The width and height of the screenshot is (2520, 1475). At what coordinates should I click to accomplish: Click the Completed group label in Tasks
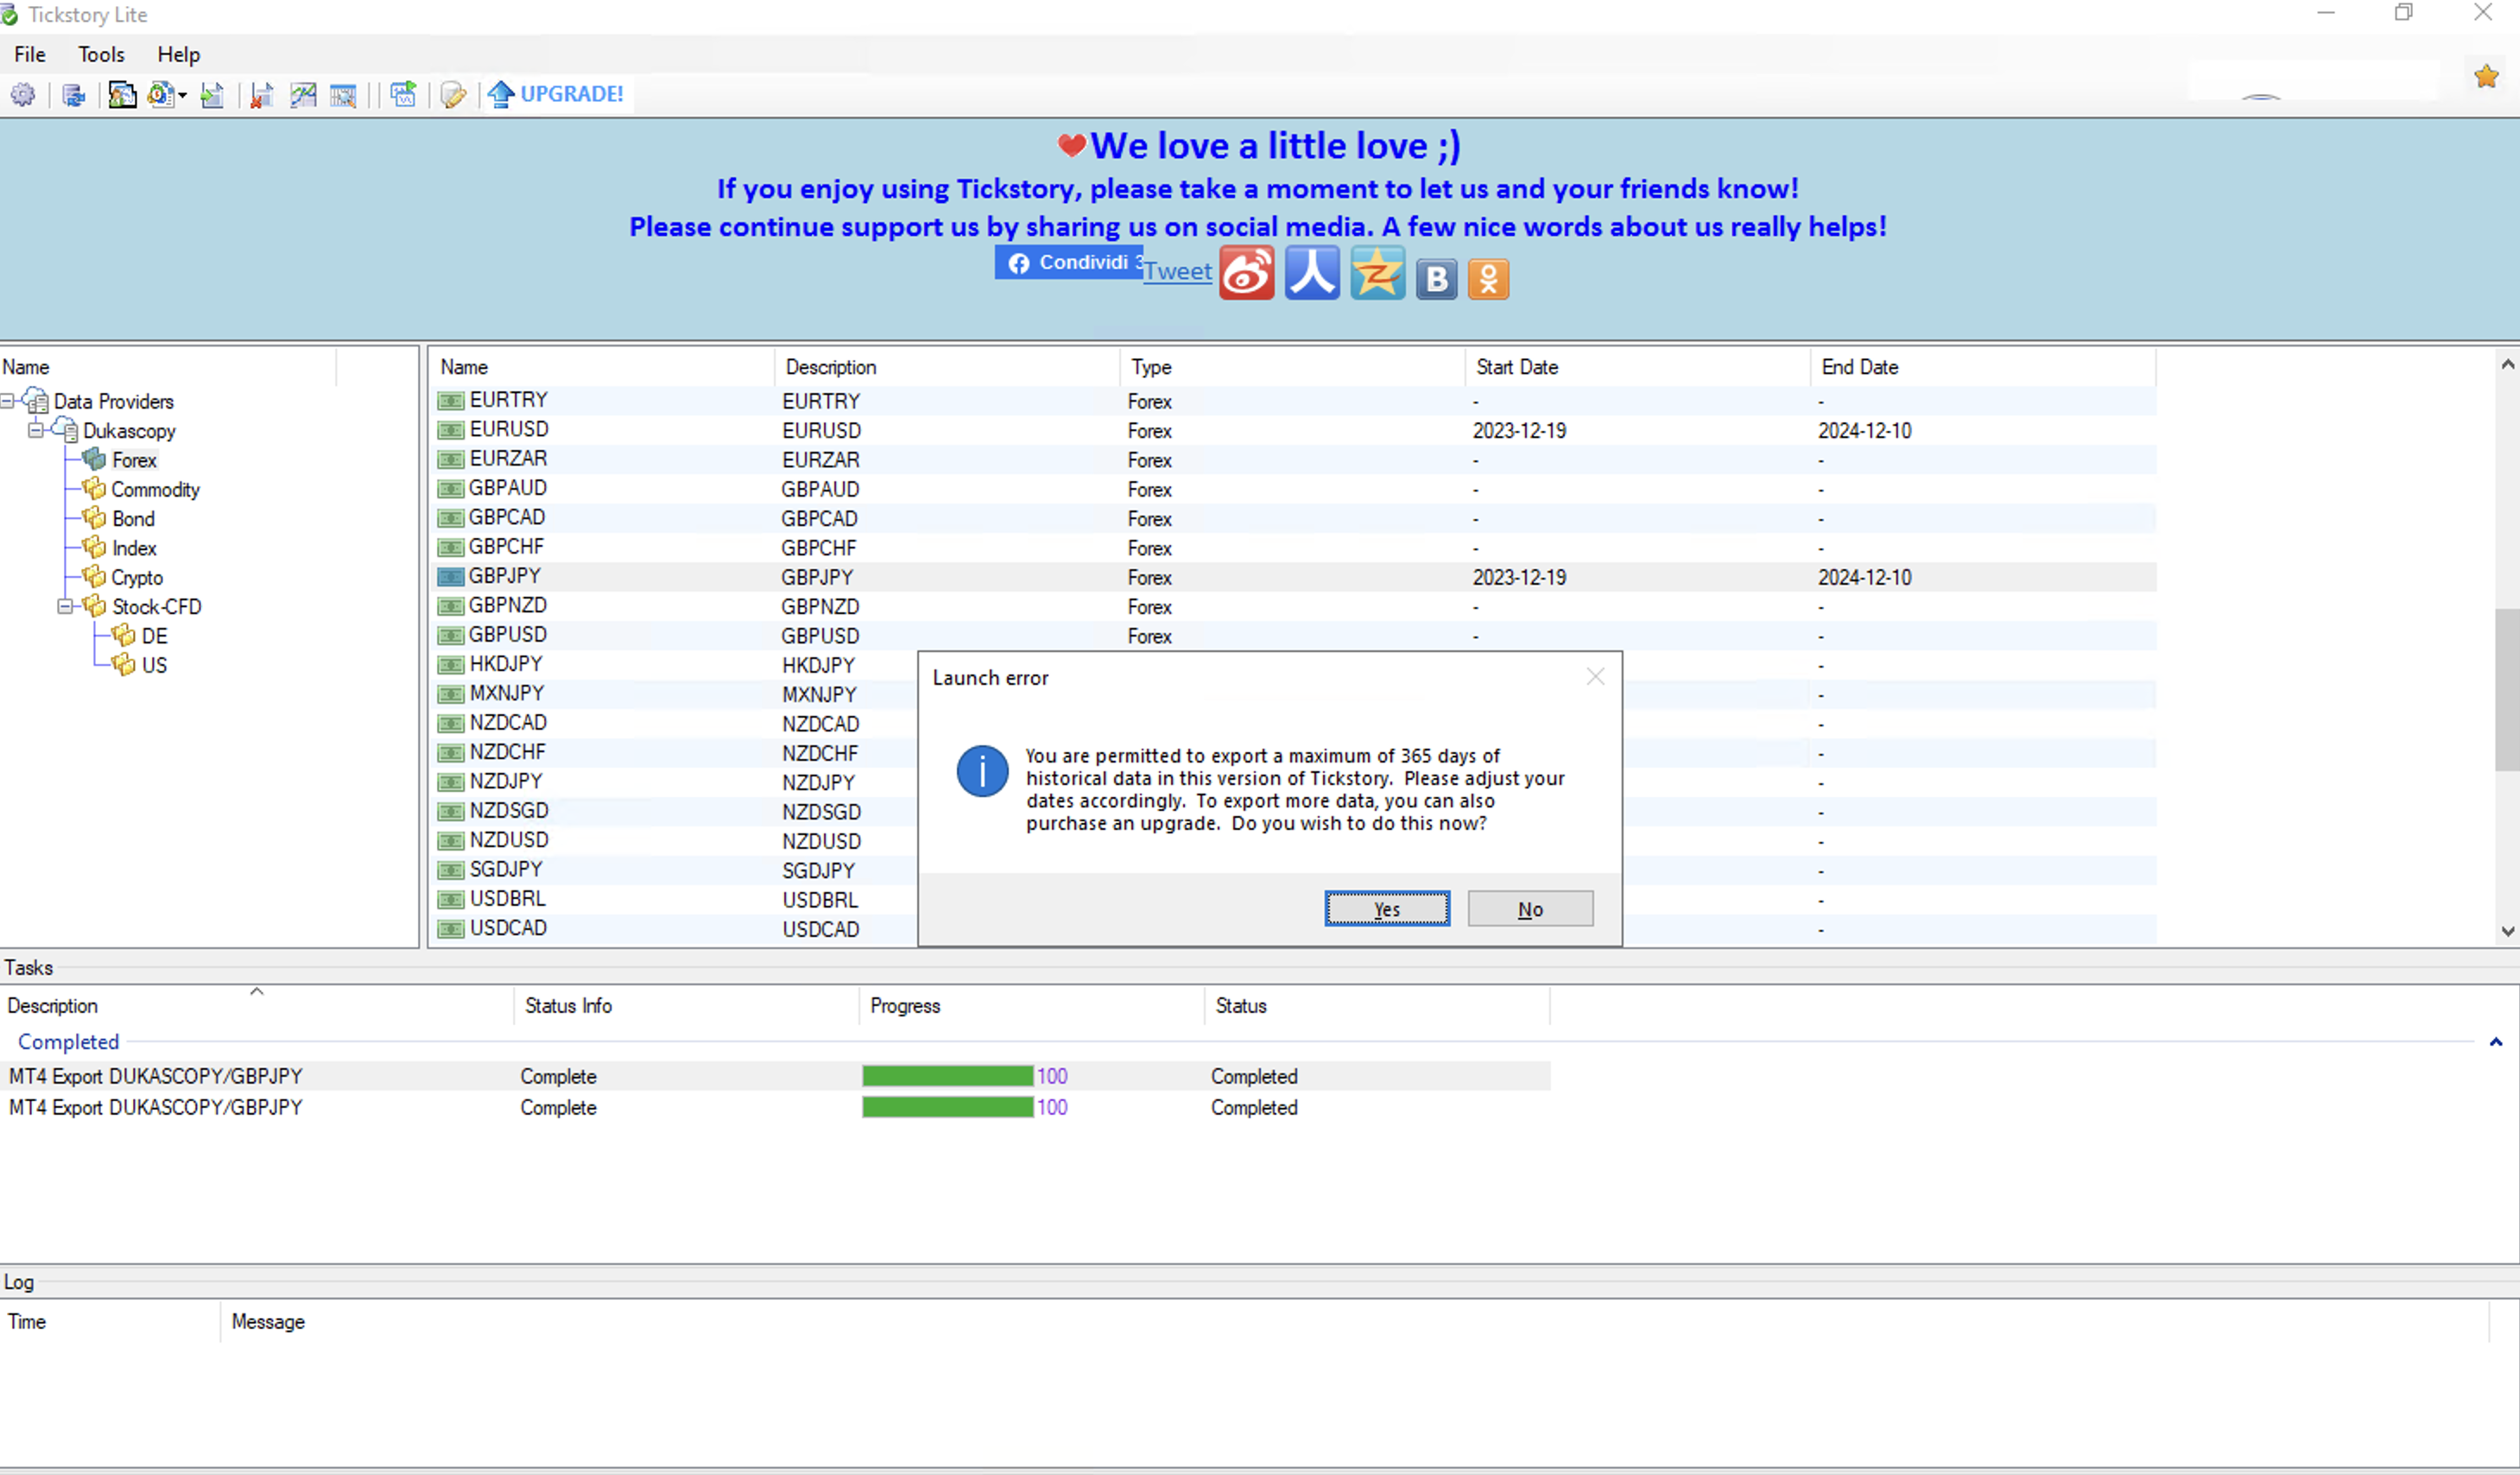pos(68,1042)
